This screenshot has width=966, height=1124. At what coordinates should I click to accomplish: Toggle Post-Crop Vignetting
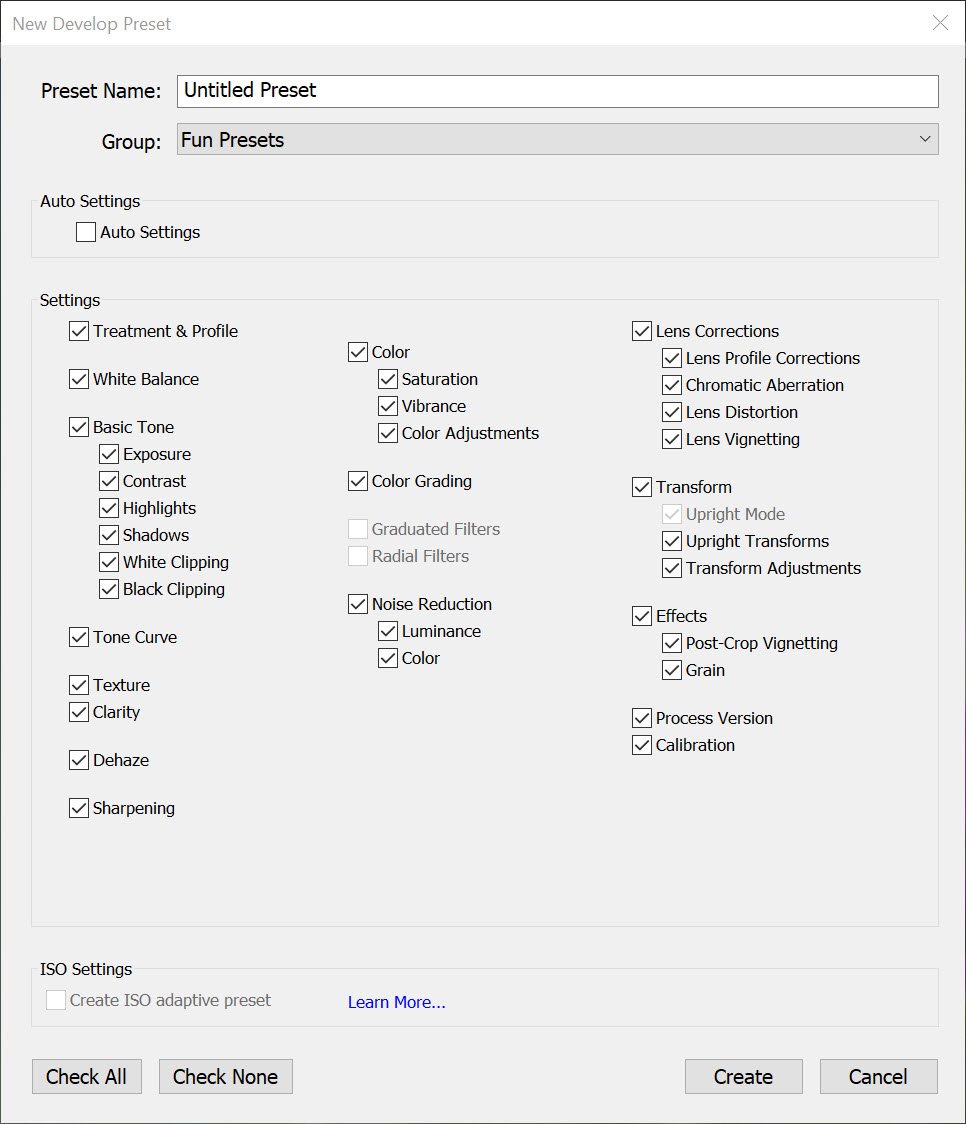click(671, 643)
